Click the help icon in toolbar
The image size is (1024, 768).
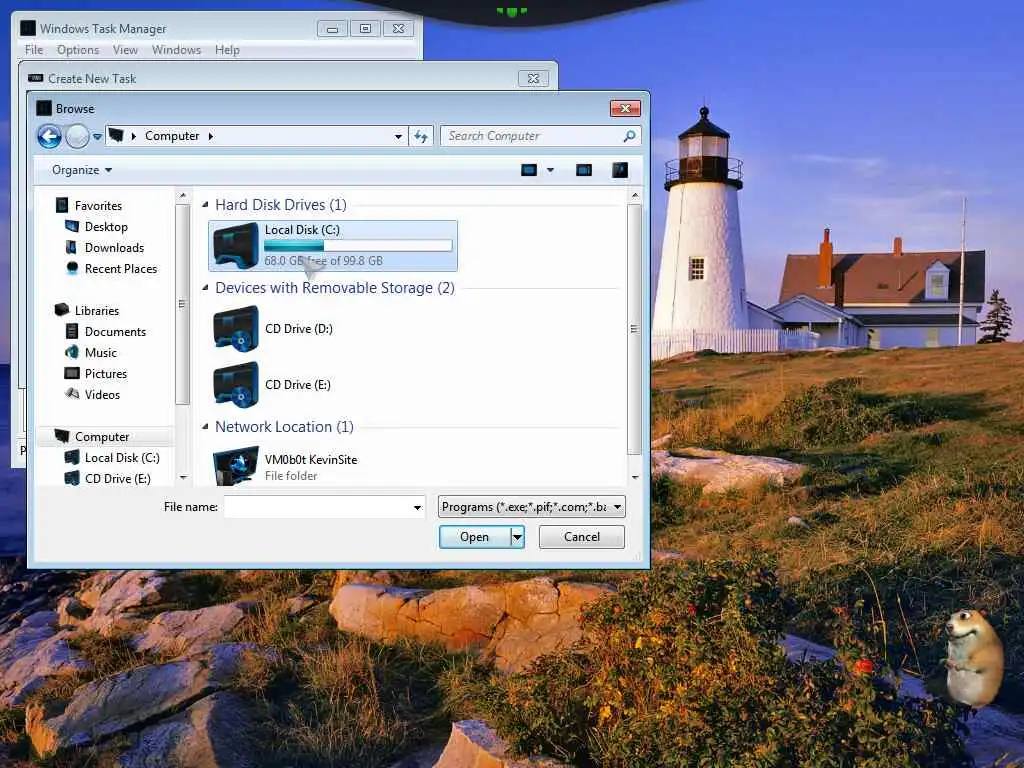pyautogui.click(x=620, y=170)
